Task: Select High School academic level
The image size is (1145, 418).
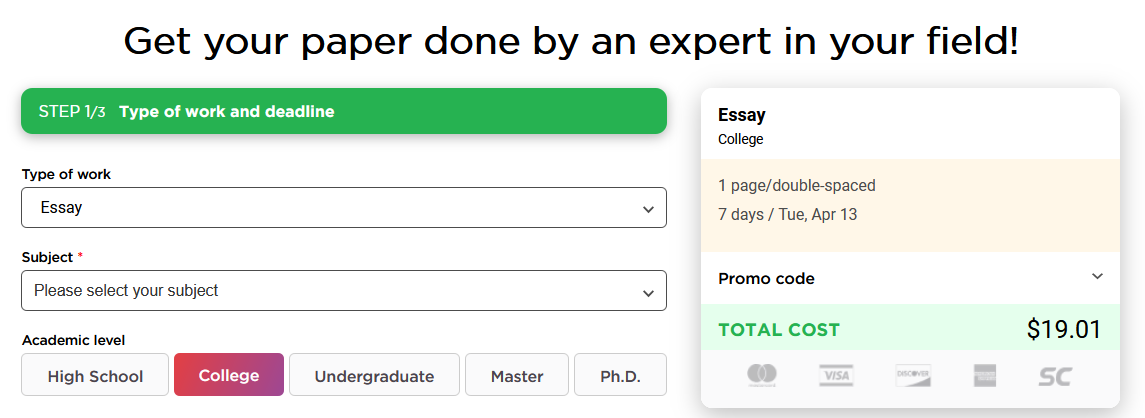Action: coord(95,376)
